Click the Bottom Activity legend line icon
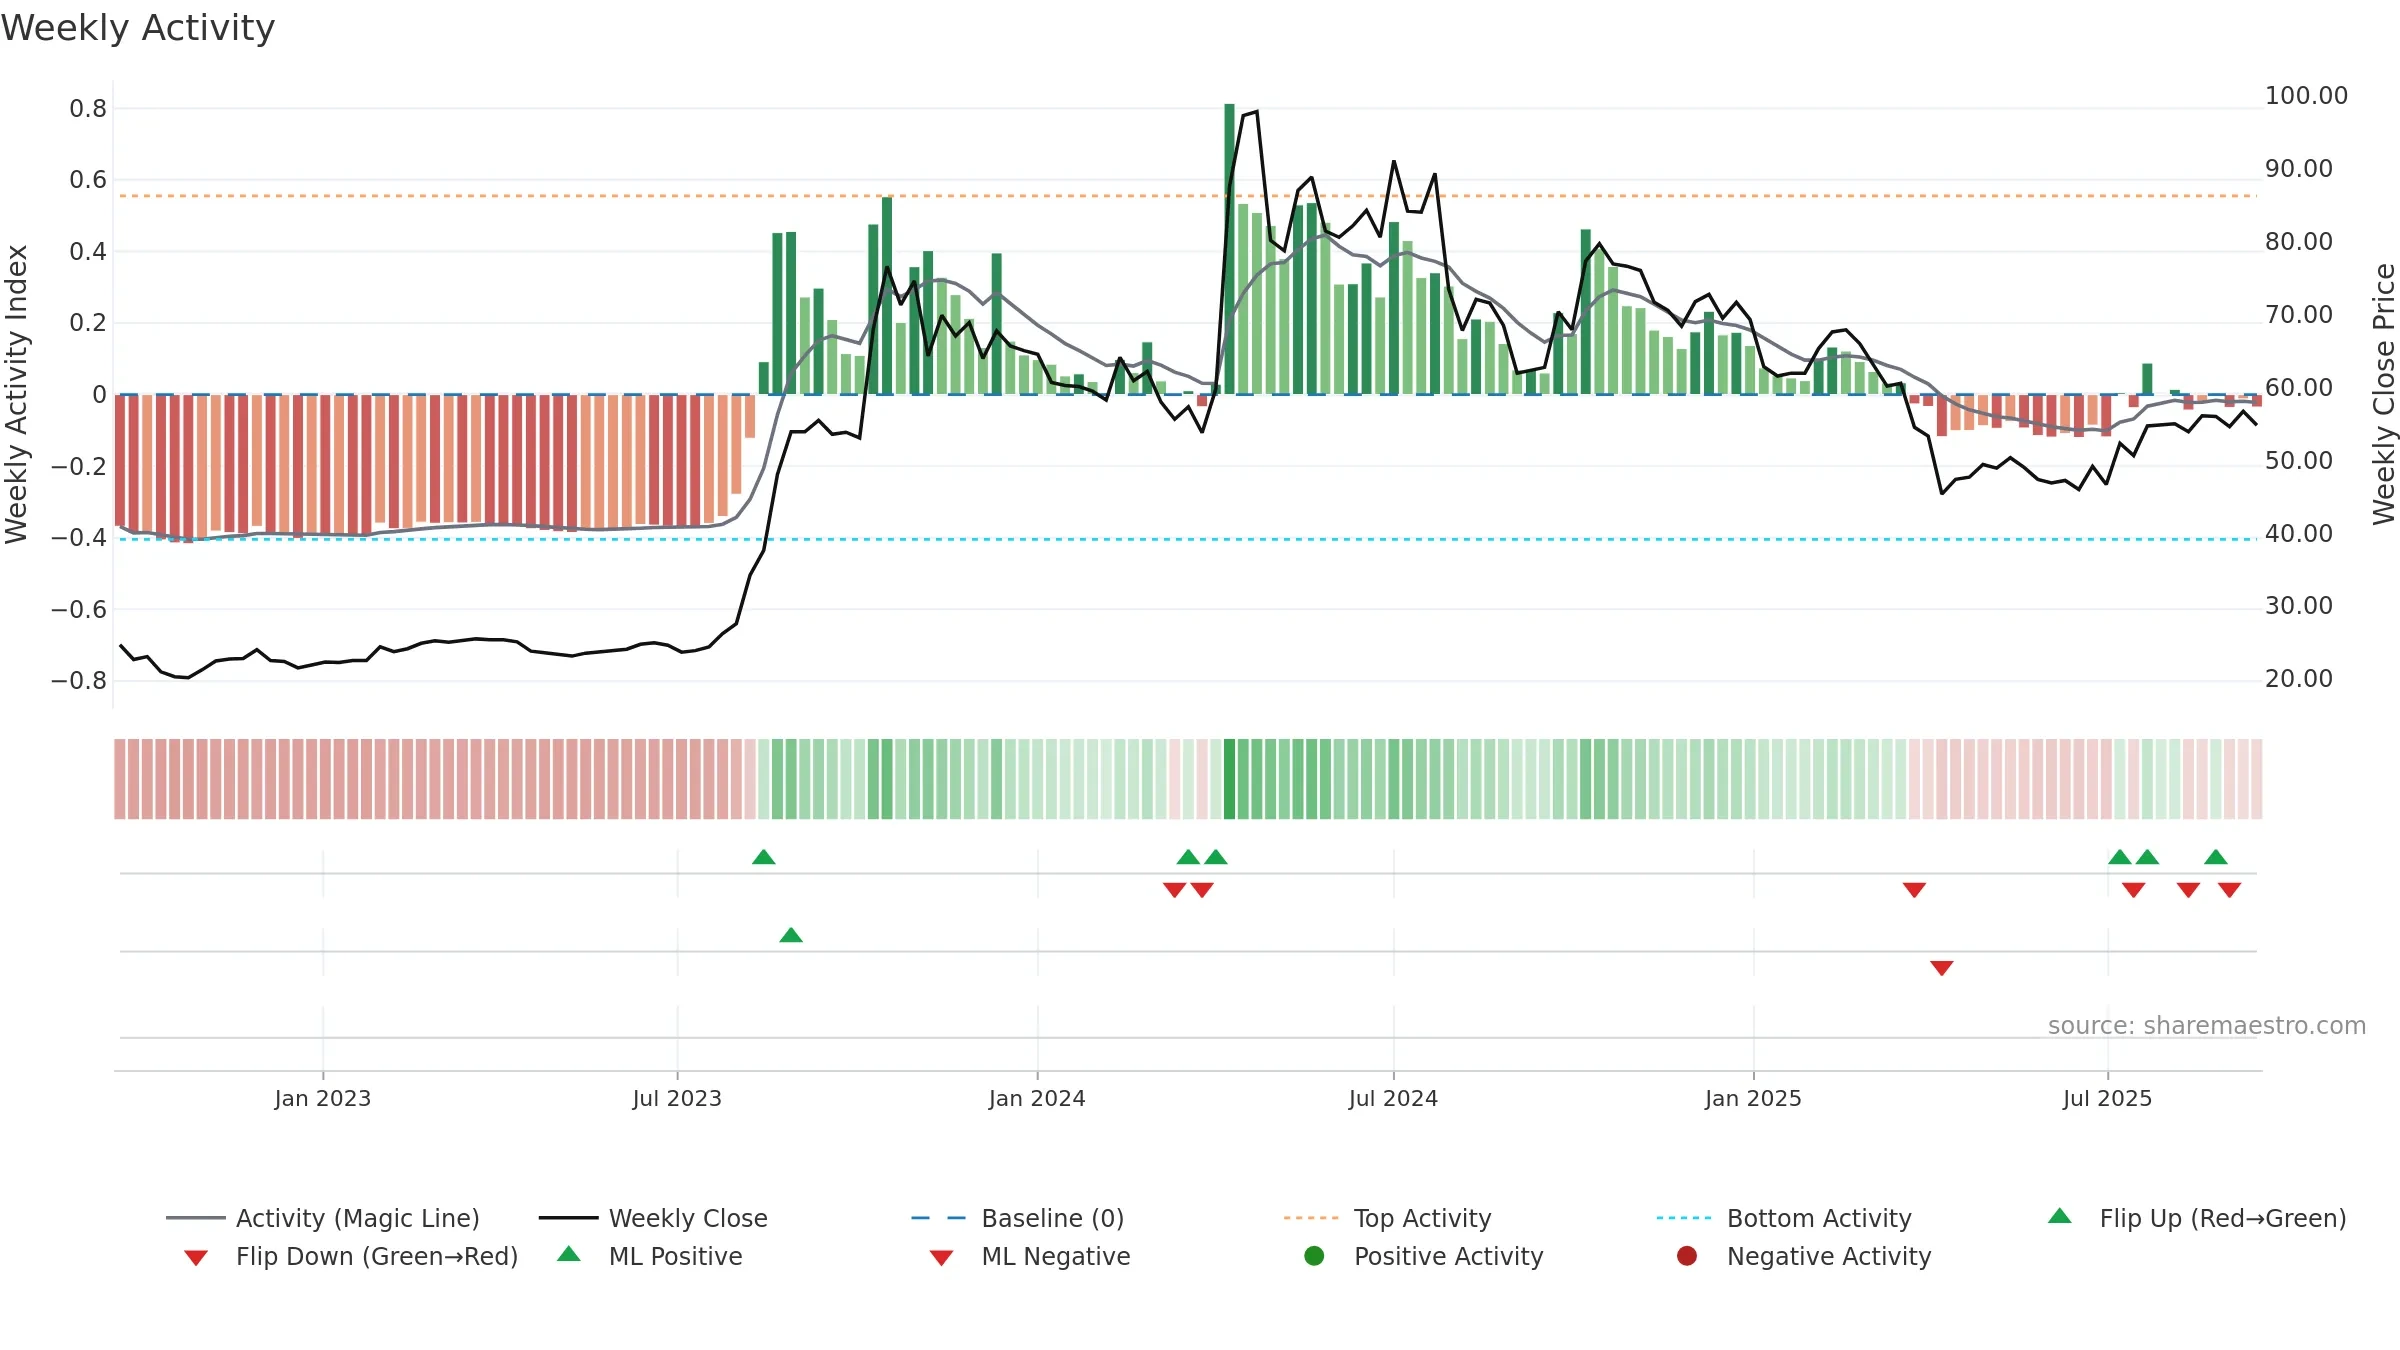Image resolution: width=2400 pixels, height=1350 pixels. tap(1683, 1218)
